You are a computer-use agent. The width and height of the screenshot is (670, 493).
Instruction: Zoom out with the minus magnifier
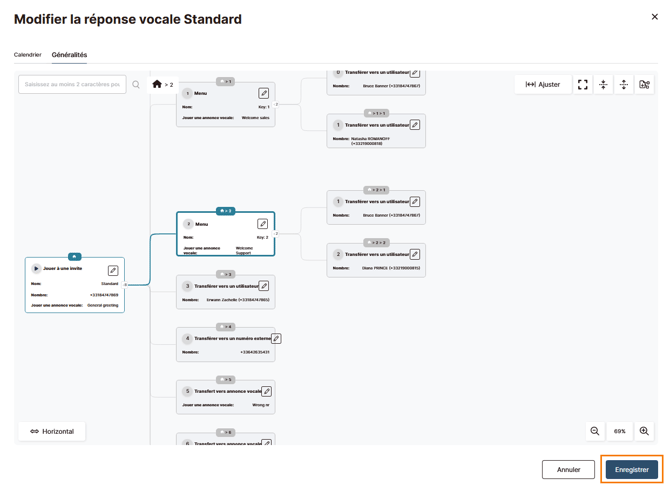594,431
